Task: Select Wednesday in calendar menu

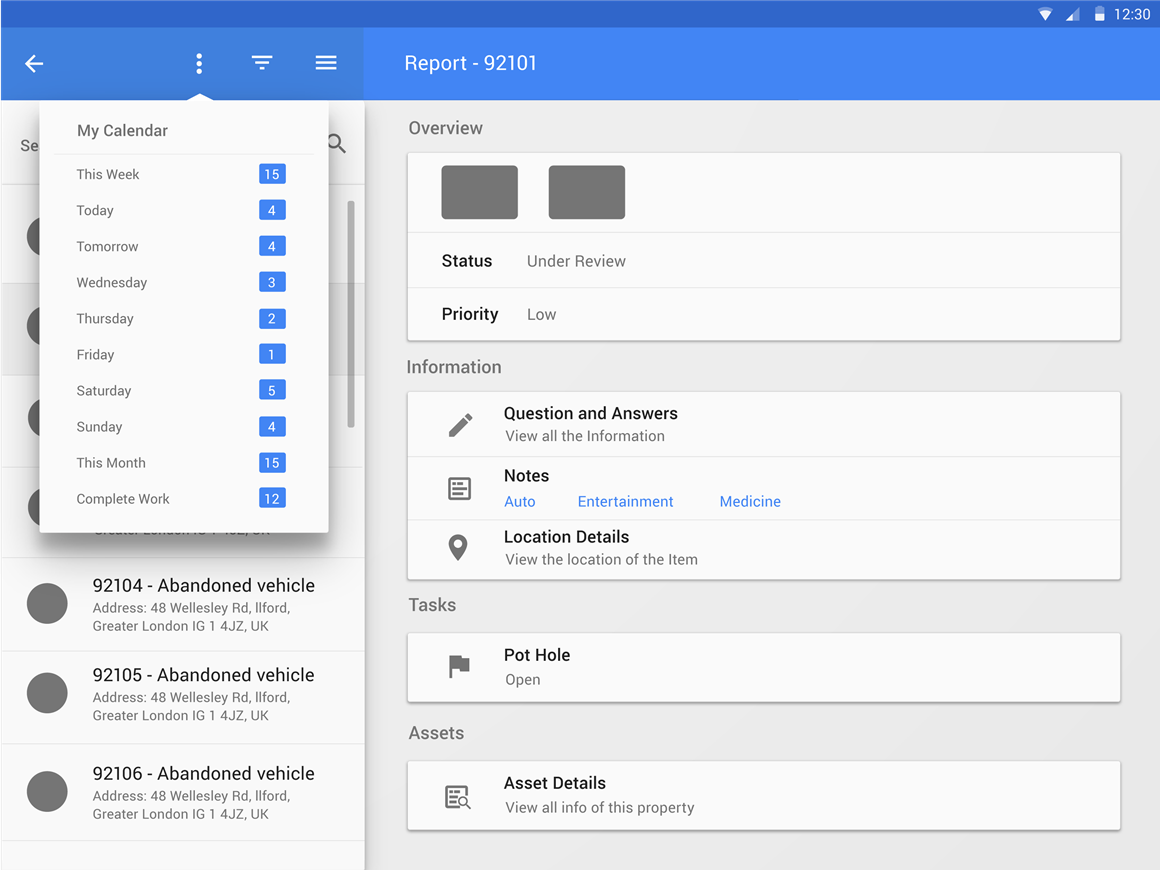Action: point(183,283)
